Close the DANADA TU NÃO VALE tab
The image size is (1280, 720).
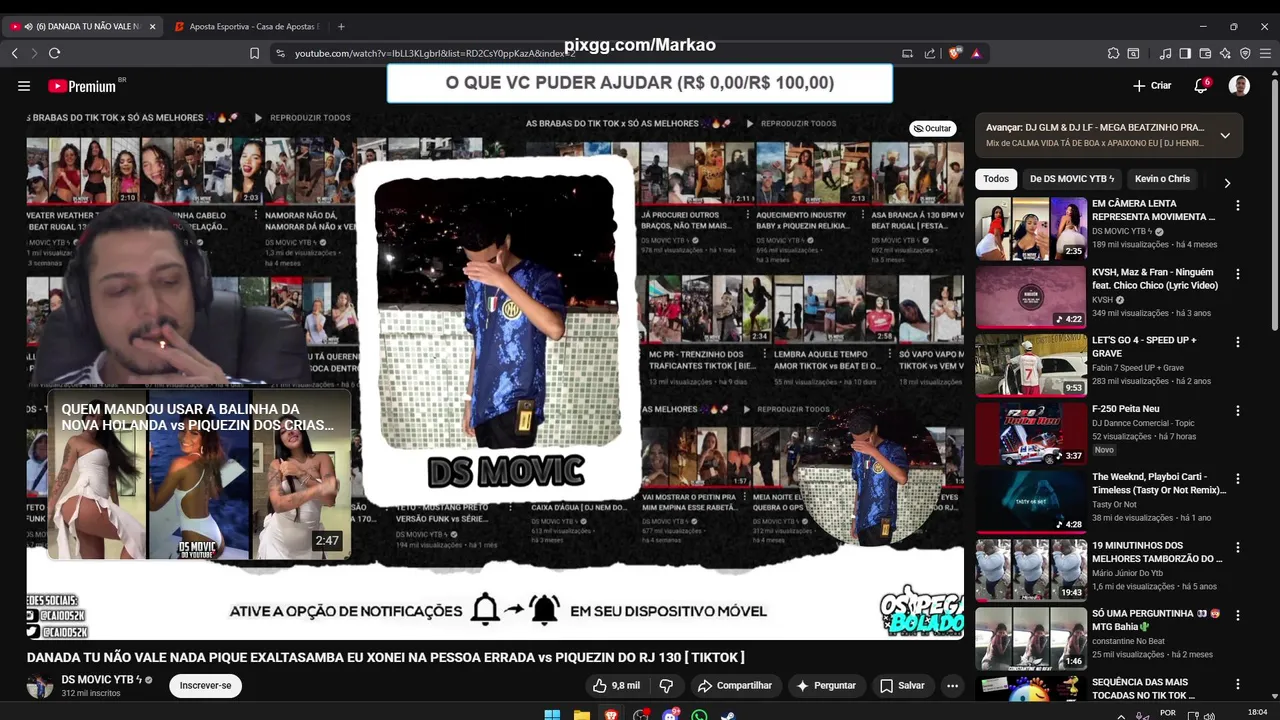pos(152,26)
